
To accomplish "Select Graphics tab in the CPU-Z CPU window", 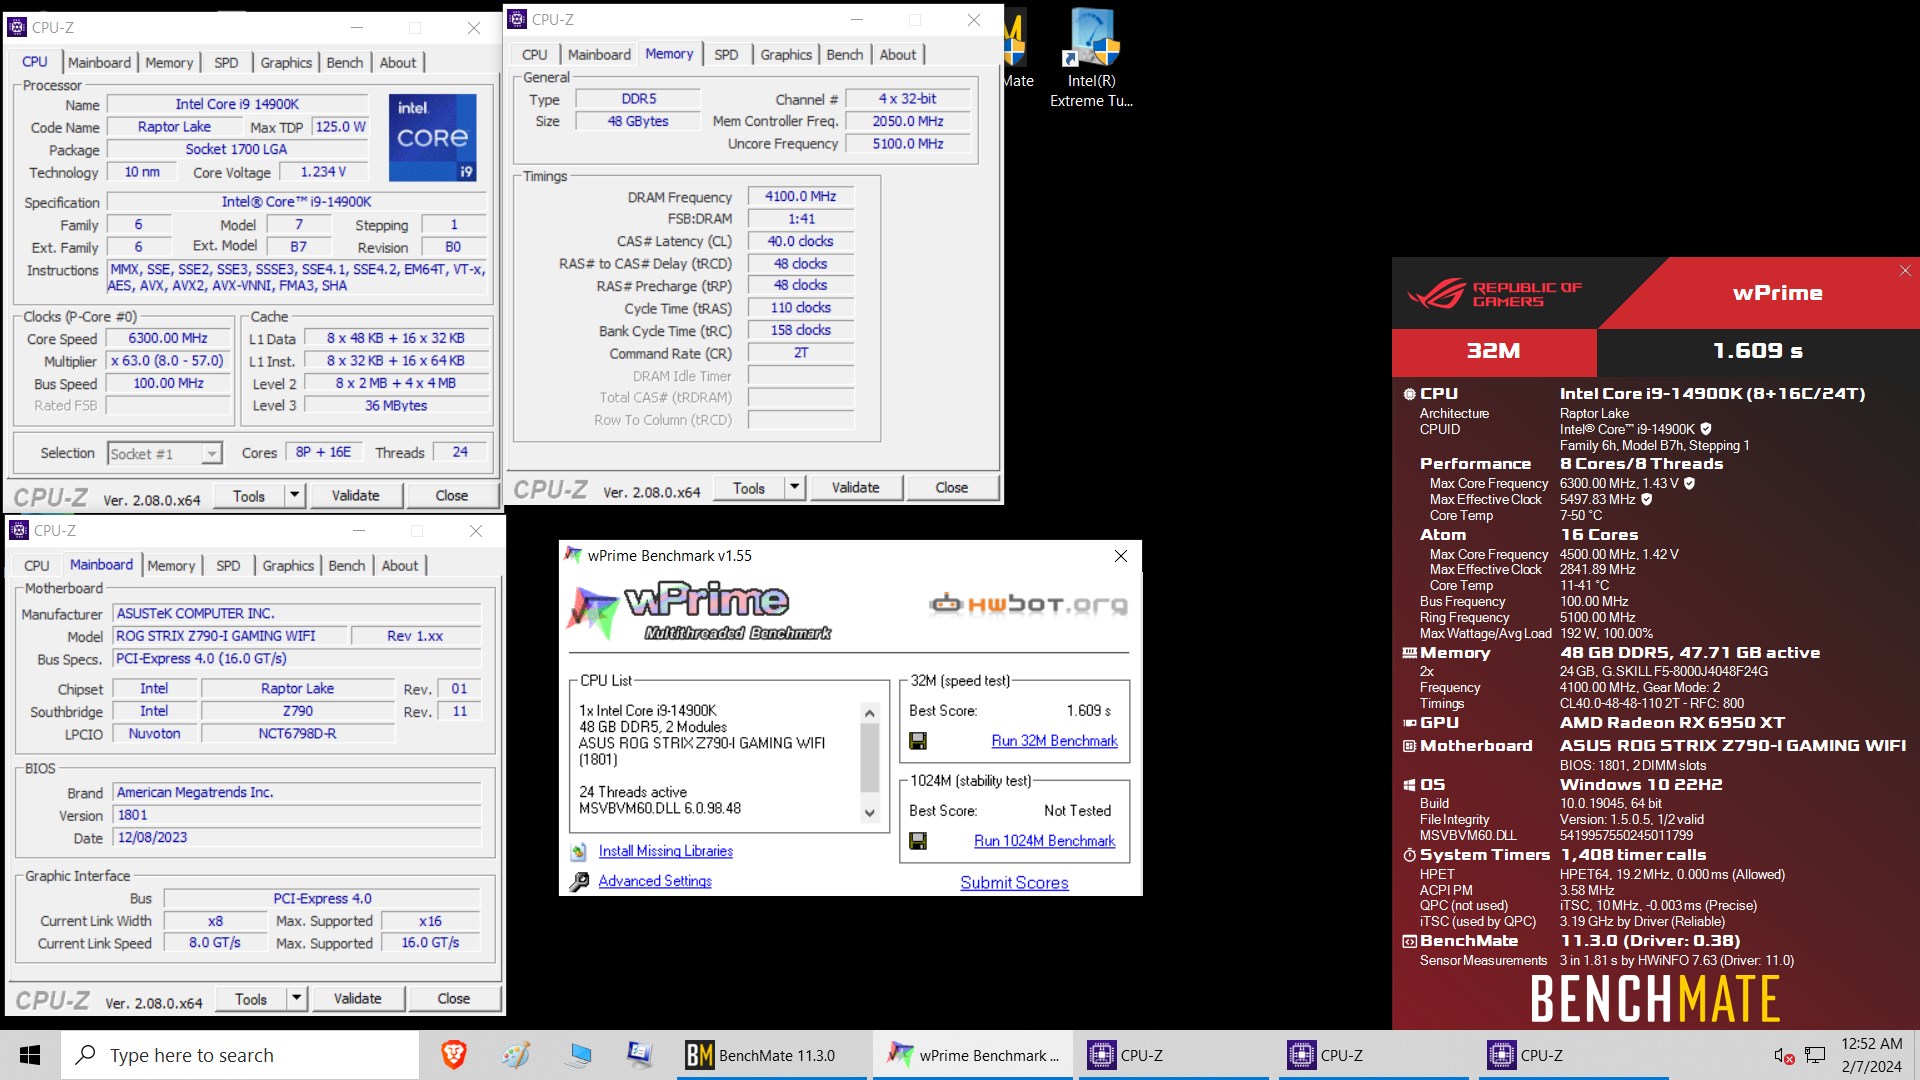I will (x=286, y=62).
